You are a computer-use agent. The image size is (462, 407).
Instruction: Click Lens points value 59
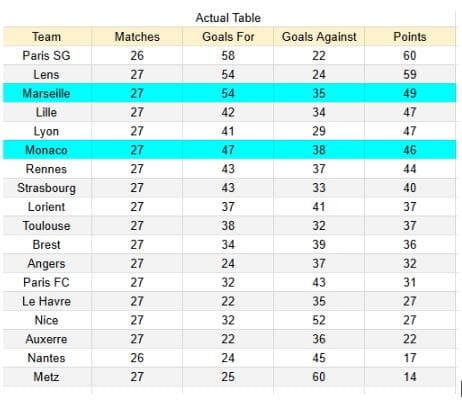pos(410,74)
